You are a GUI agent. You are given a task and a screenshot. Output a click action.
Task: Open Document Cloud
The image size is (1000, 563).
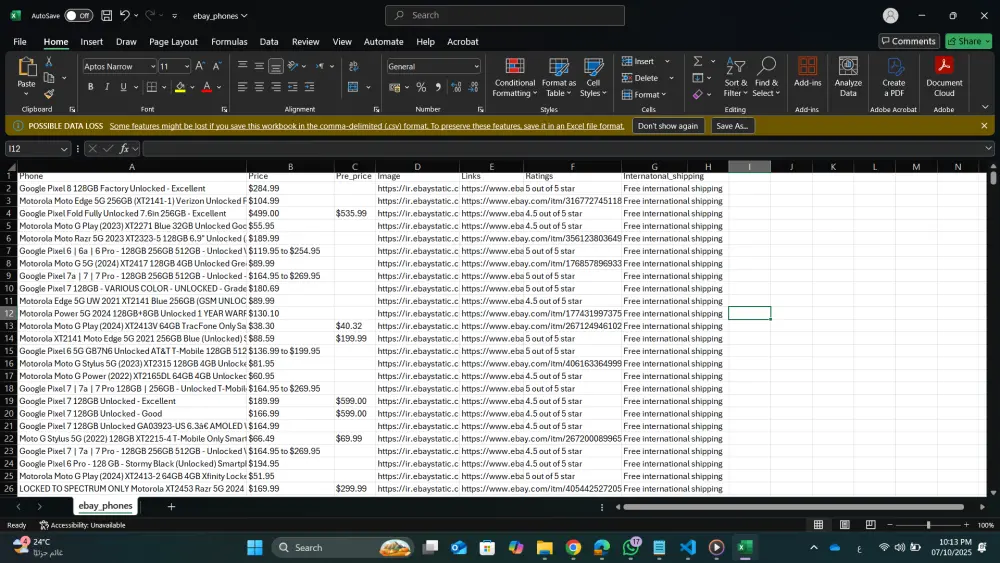point(944,77)
